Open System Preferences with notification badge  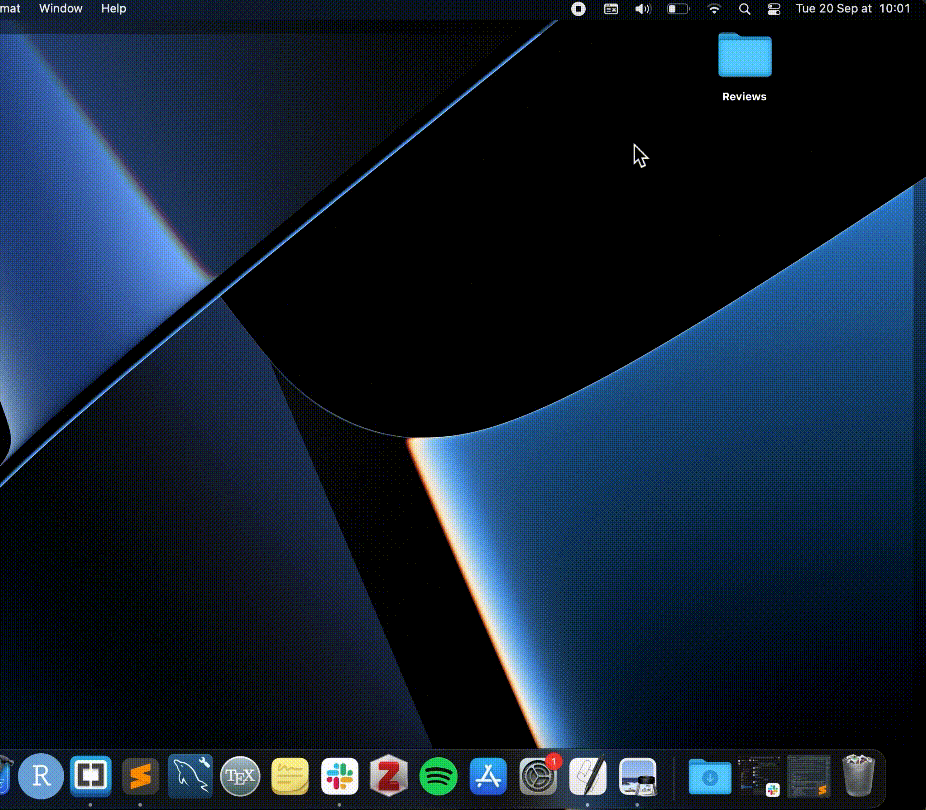[x=538, y=776]
